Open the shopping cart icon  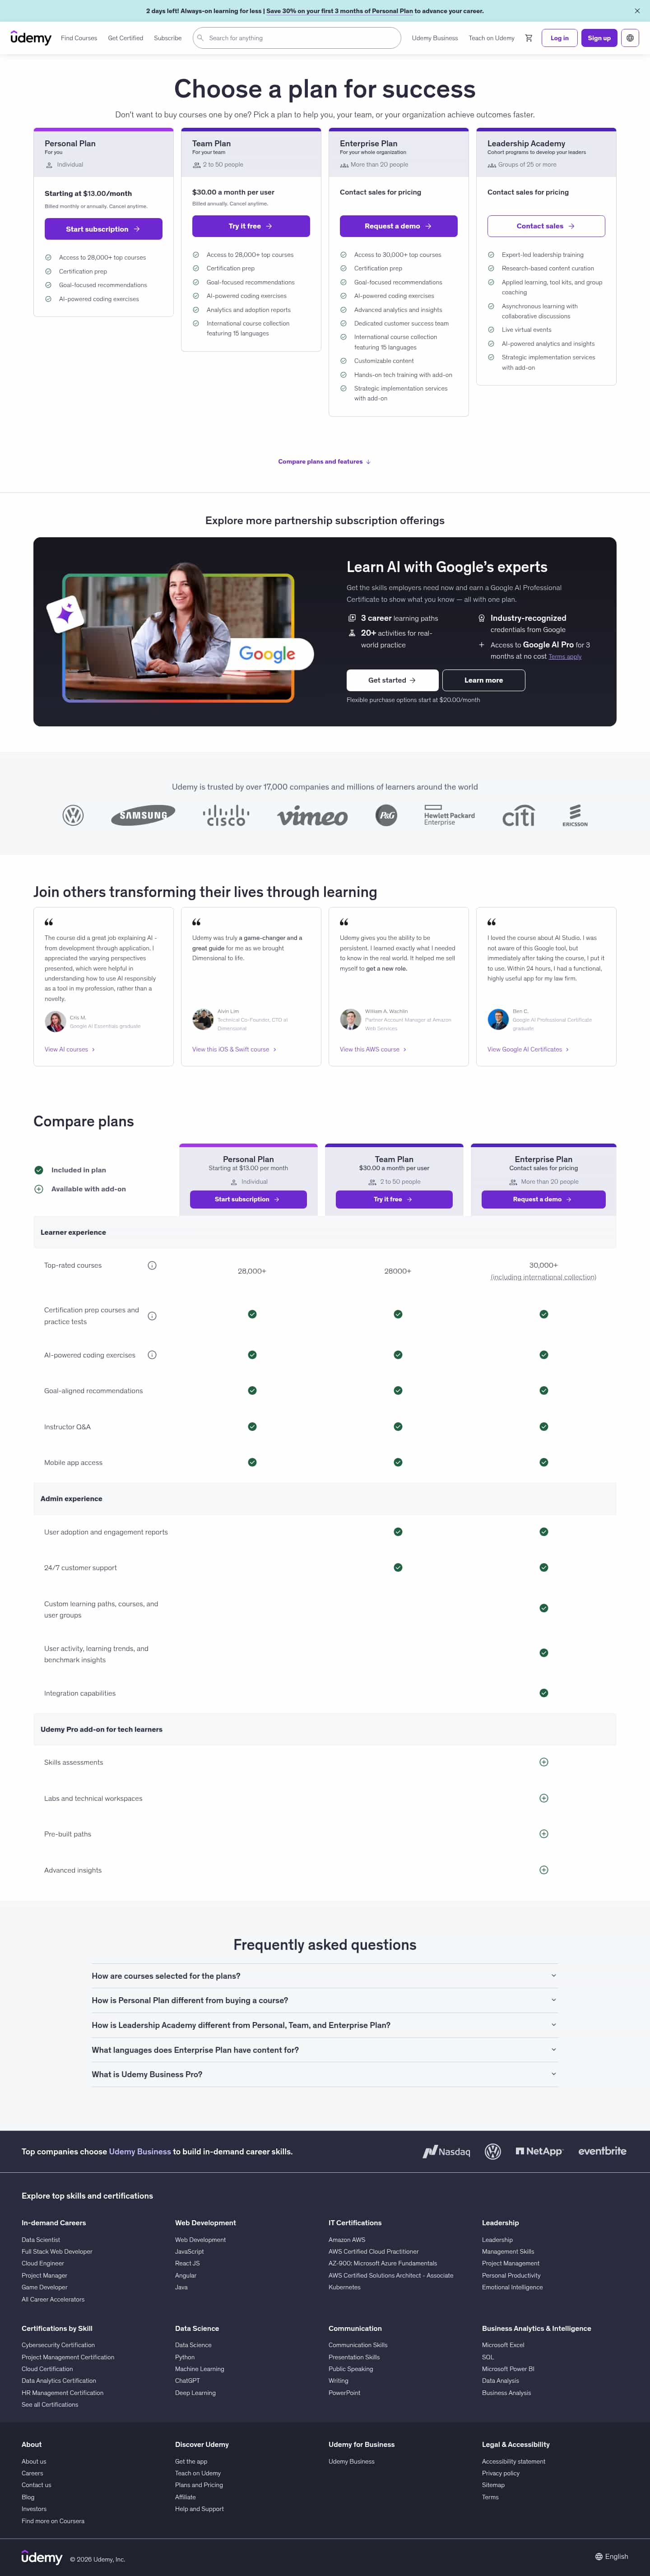click(x=528, y=38)
